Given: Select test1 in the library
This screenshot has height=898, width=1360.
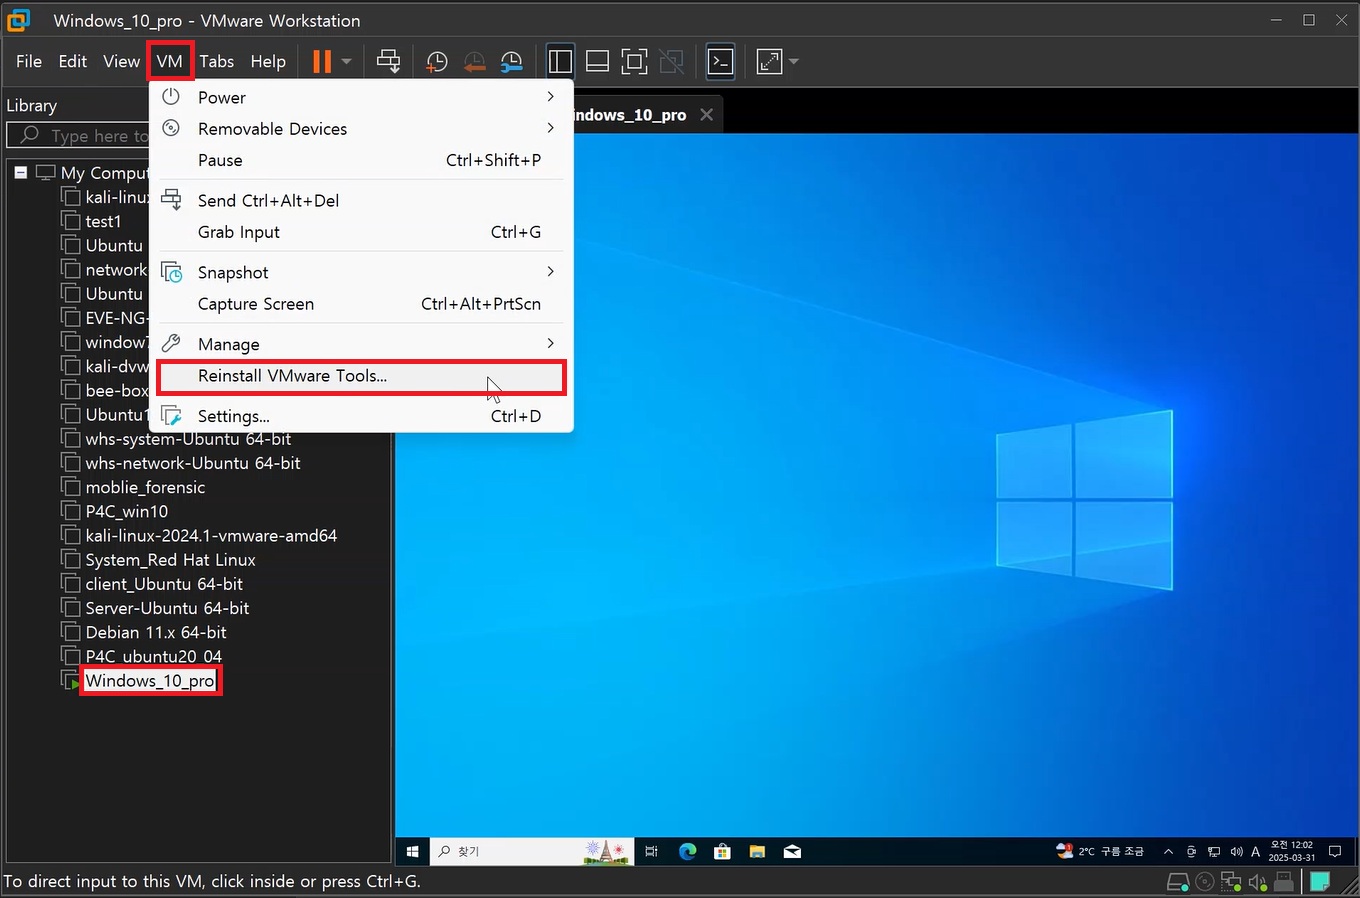Looking at the screenshot, I should pyautogui.click(x=103, y=221).
